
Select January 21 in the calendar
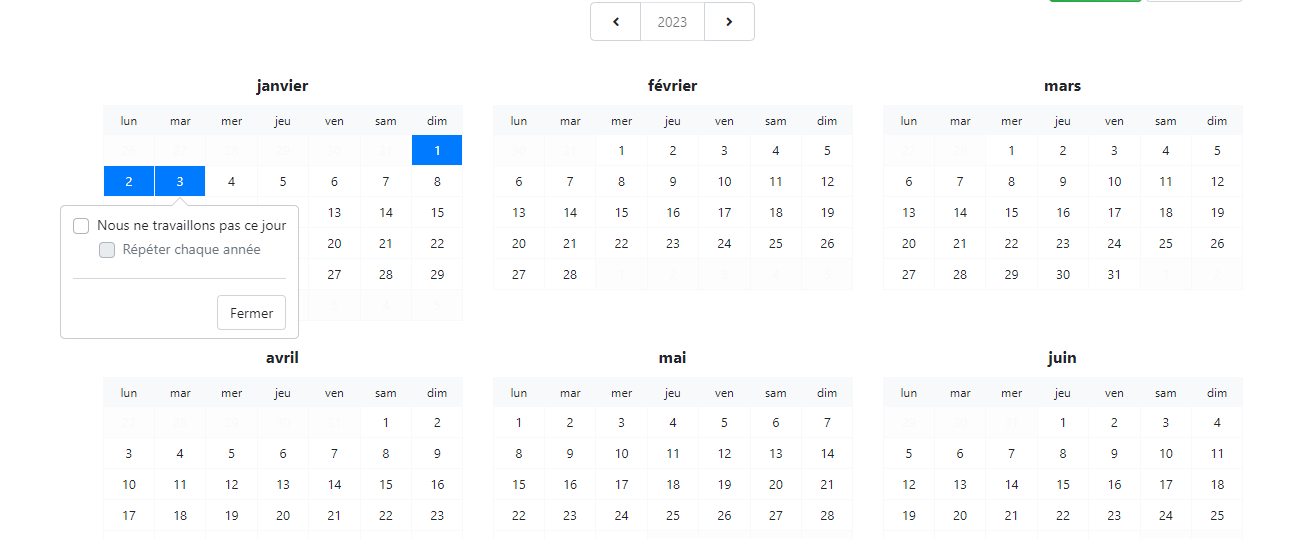point(386,244)
